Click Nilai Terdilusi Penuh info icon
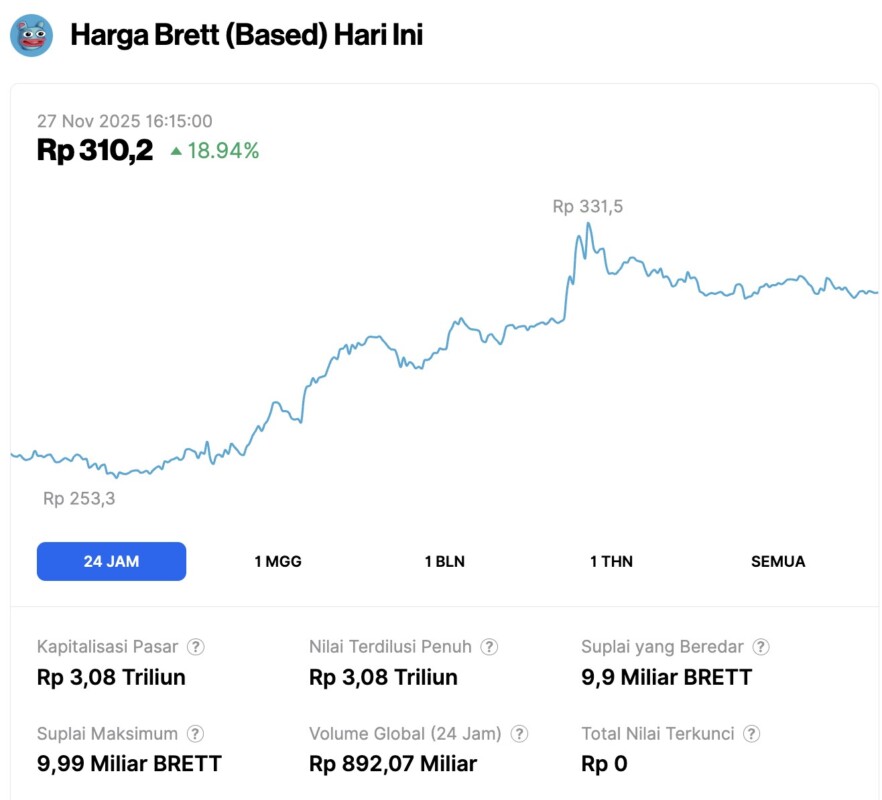This screenshot has height=800, width=882. (489, 647)
